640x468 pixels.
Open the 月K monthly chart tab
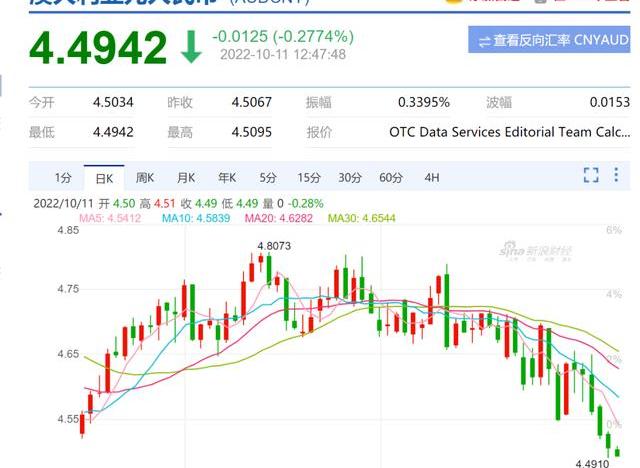186,178
